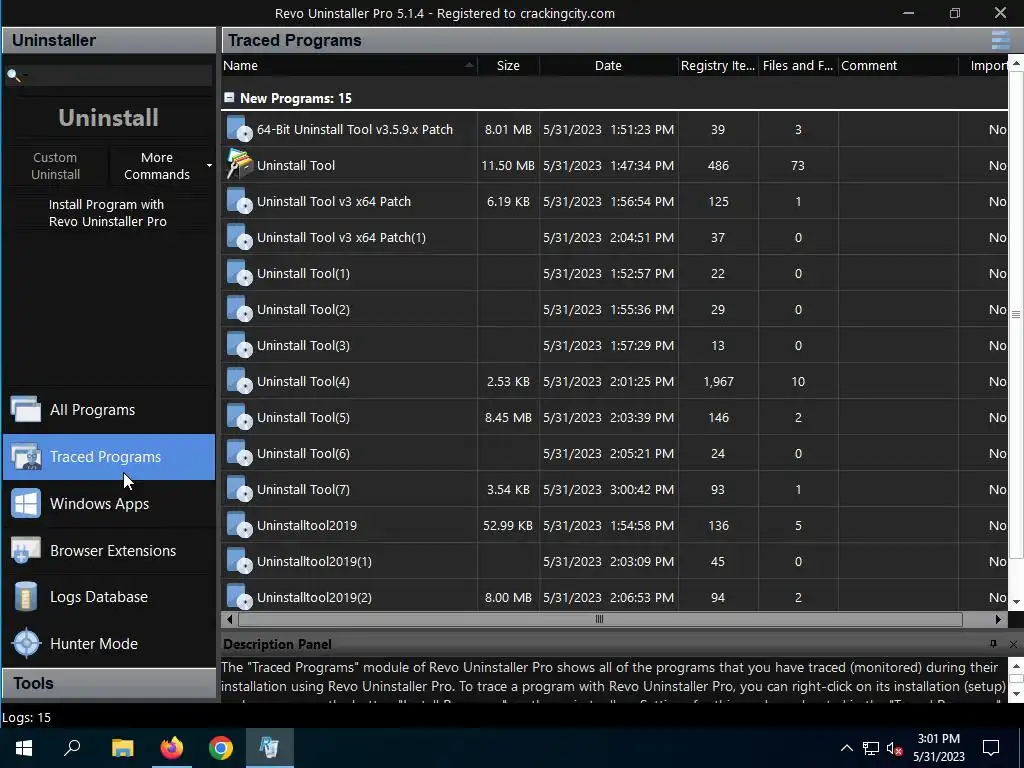This screenshot has height=768, width=1024.
Task: Click the Uninstall Tool(3) row icon
Action: (239, 345)
